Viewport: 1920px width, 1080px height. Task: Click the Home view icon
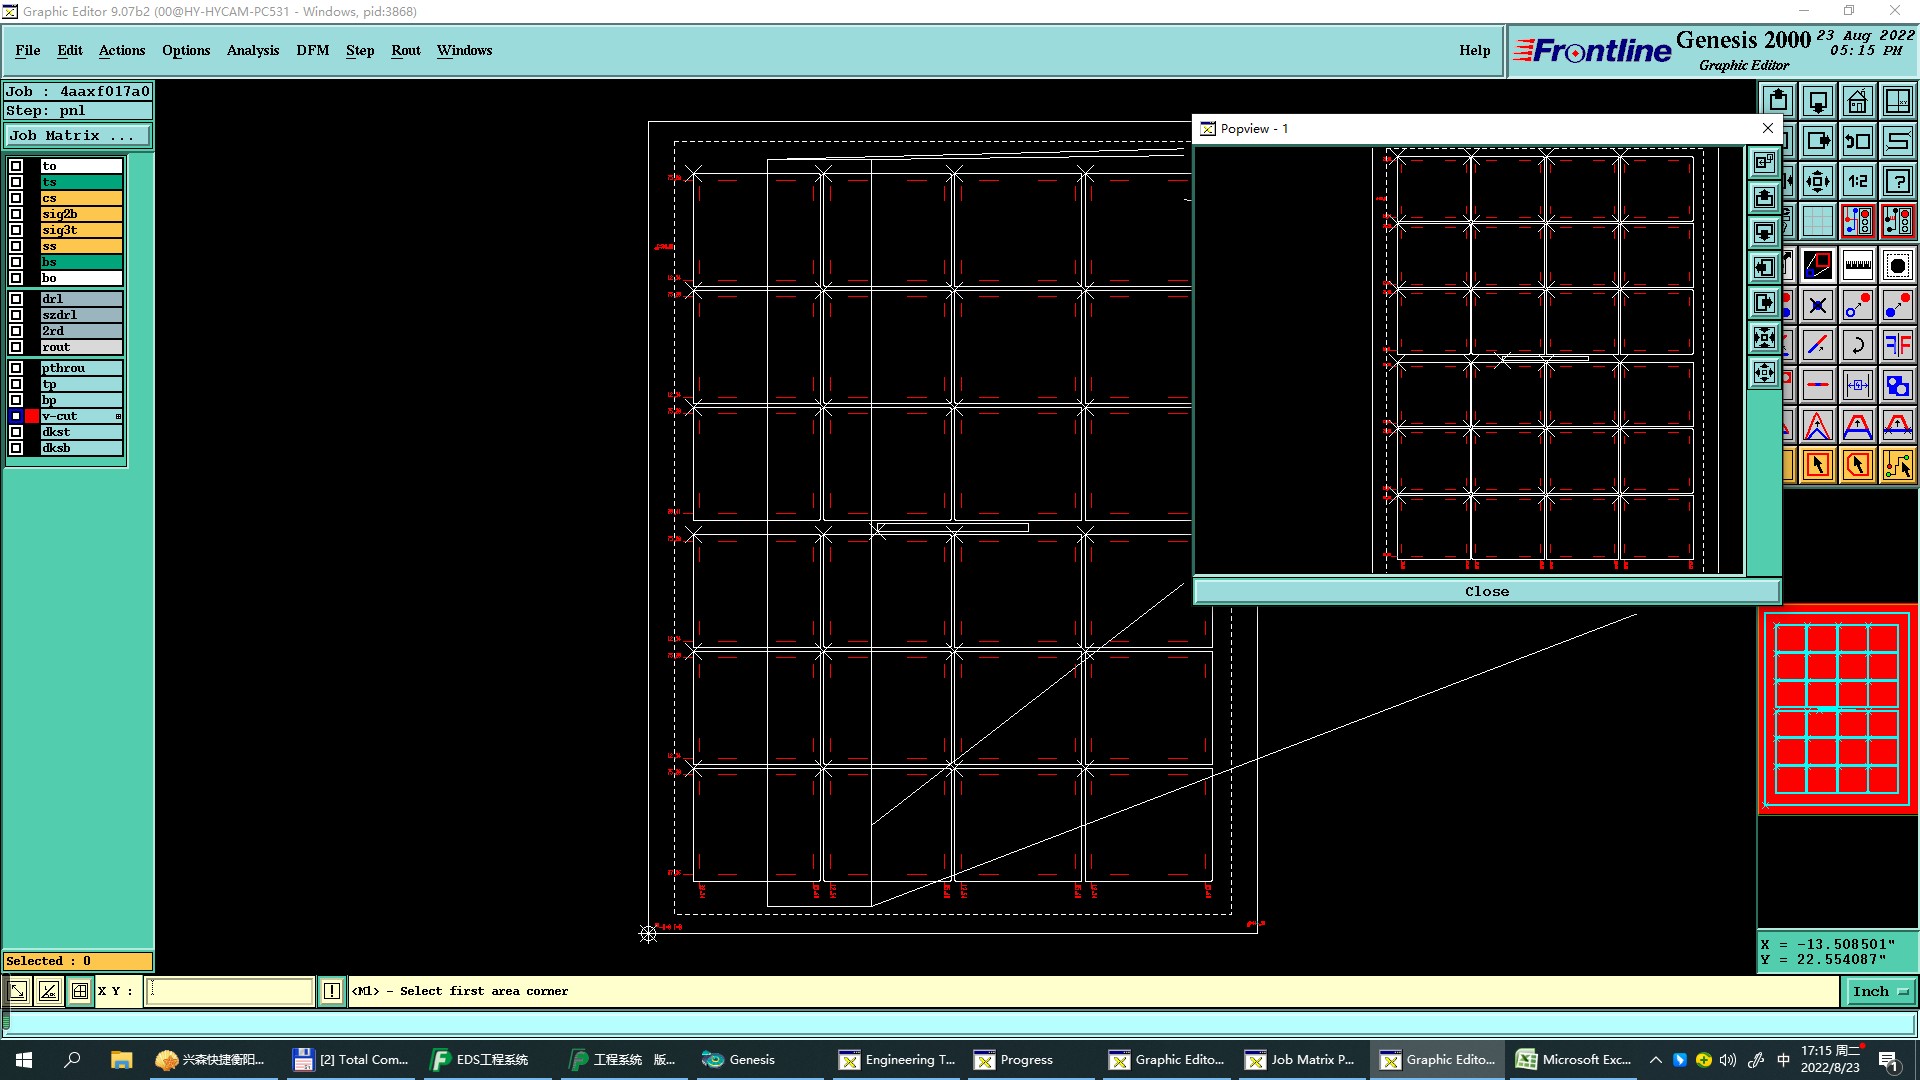1857,101
